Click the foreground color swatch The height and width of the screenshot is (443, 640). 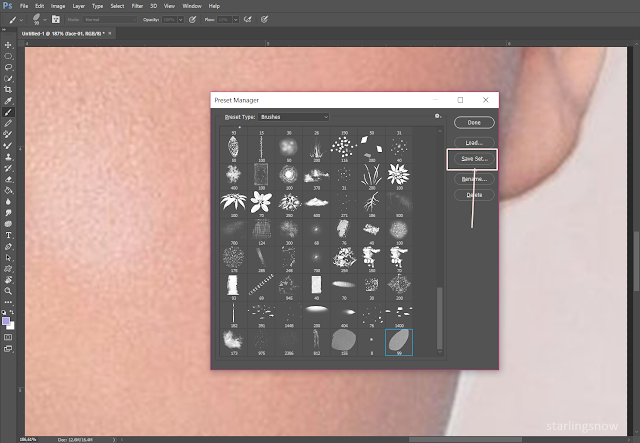[x=6, y=321]
